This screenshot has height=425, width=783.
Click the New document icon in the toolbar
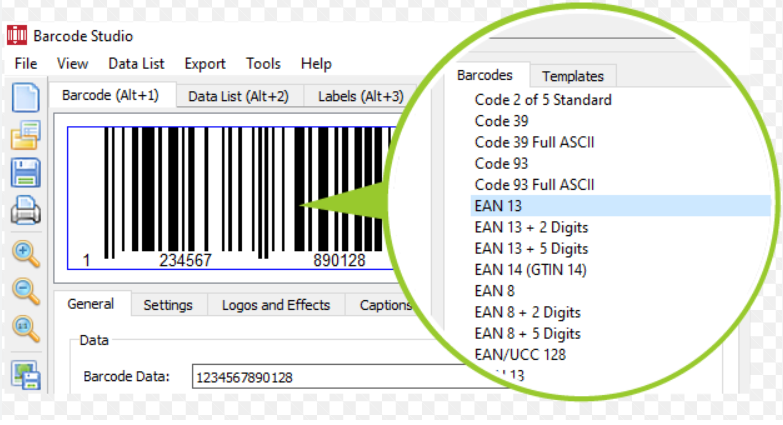point(25,97)
